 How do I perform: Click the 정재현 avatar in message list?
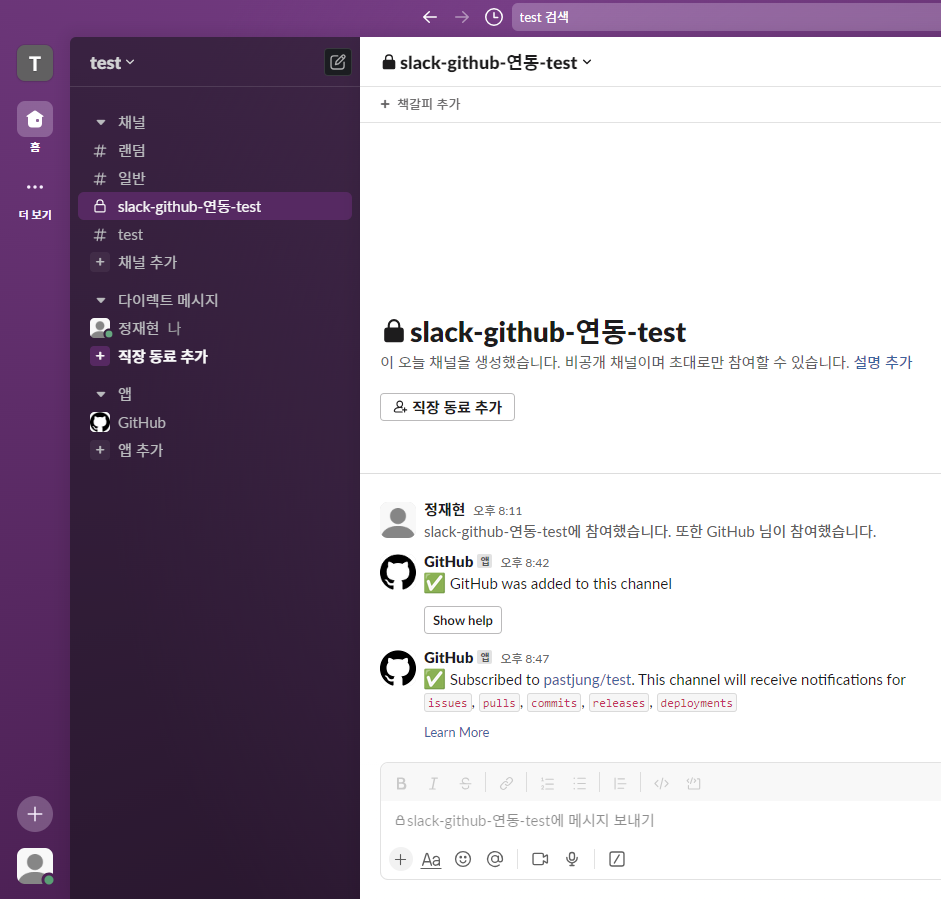[398, 520]
